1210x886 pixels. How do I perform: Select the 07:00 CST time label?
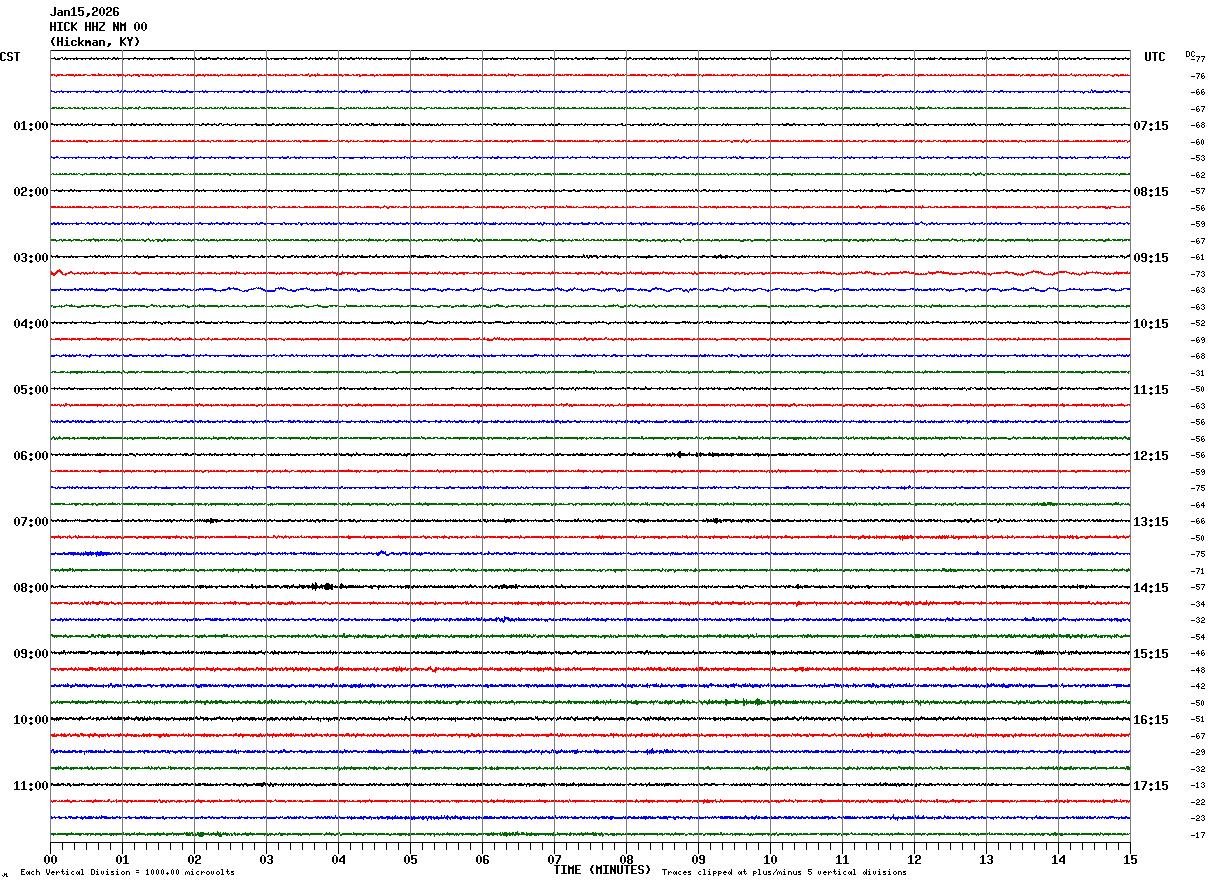click(31, 522)
